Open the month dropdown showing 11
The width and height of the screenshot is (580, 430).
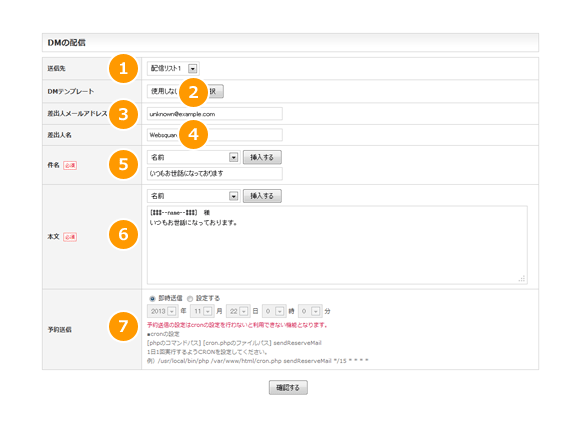point(202,311)
